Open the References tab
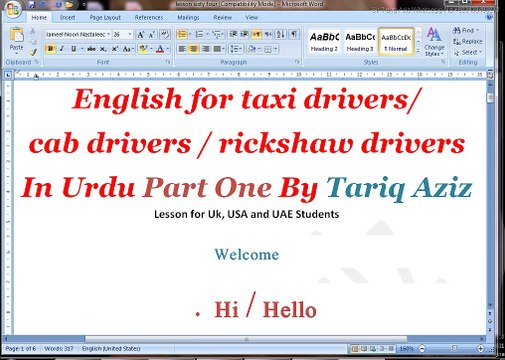The image size is (505, 360). click(149, 18)
